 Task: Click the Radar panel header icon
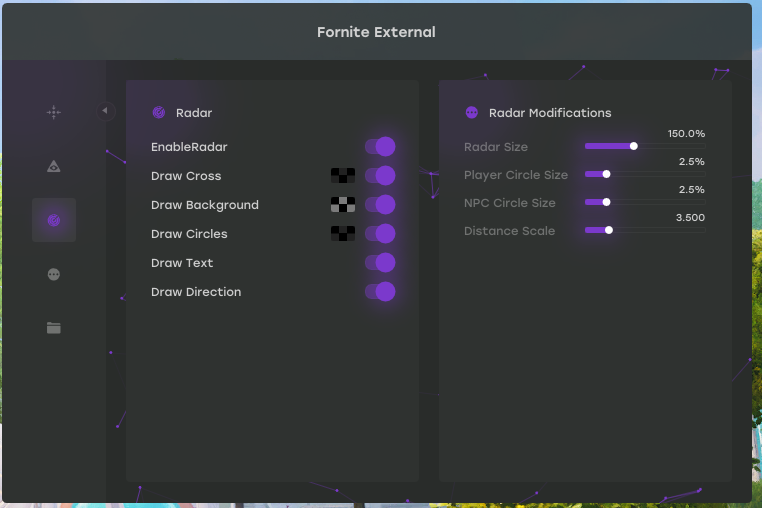point(159,113)
